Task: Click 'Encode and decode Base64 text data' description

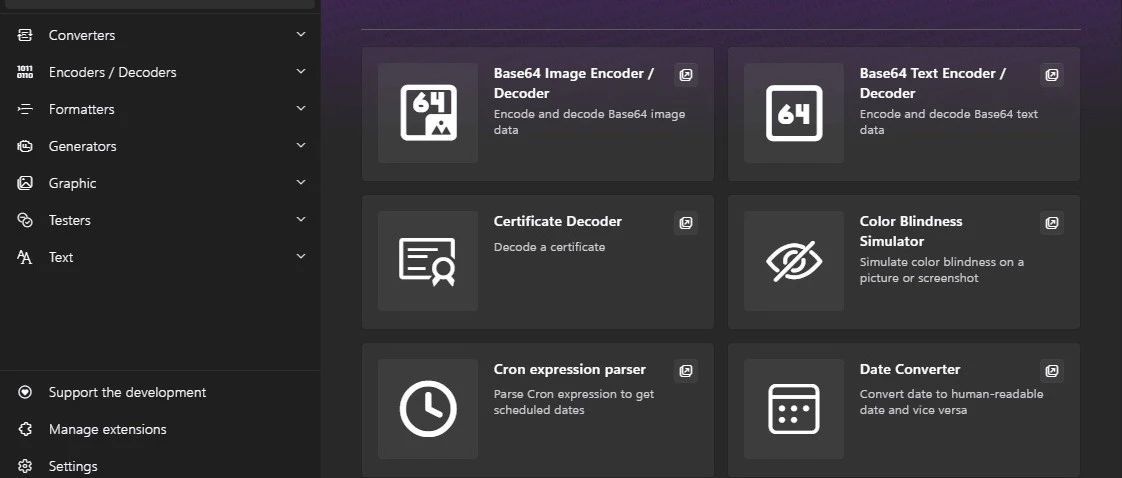Action: coord(949,122)
